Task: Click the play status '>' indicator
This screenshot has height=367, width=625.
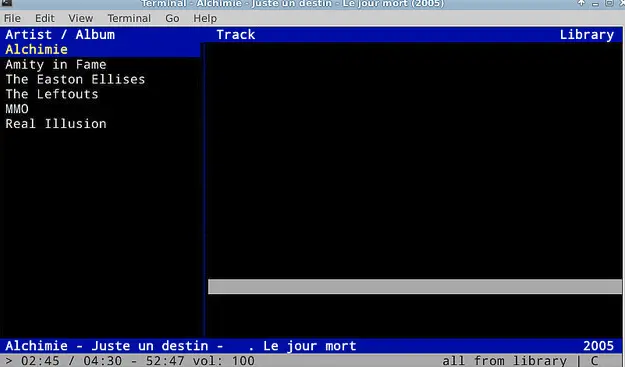Action: [x=9, y=361]
